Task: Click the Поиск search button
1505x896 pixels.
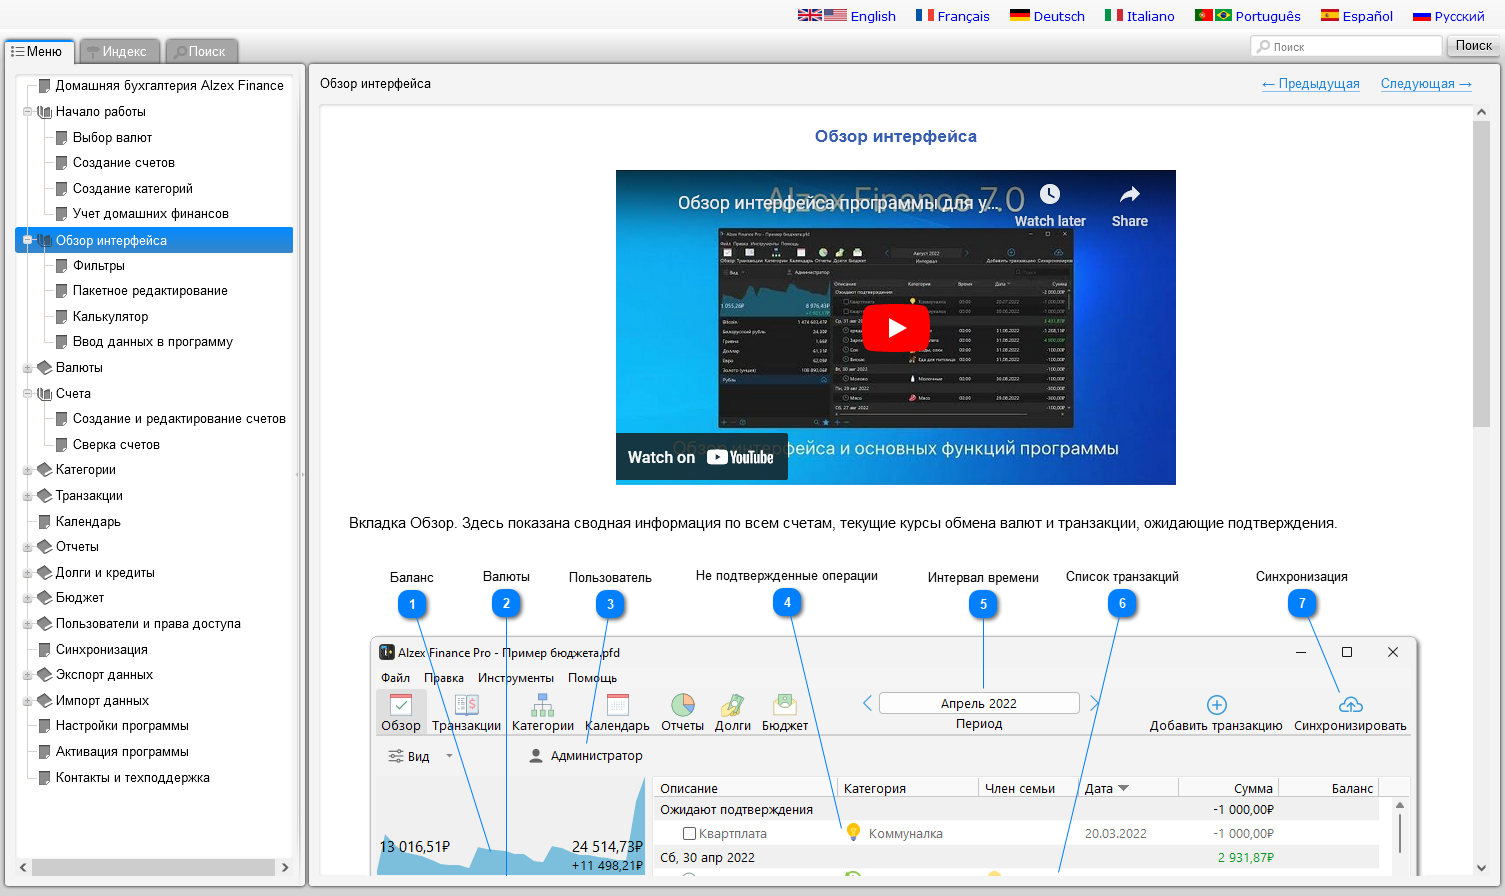Action: [x=1473, y=45]
